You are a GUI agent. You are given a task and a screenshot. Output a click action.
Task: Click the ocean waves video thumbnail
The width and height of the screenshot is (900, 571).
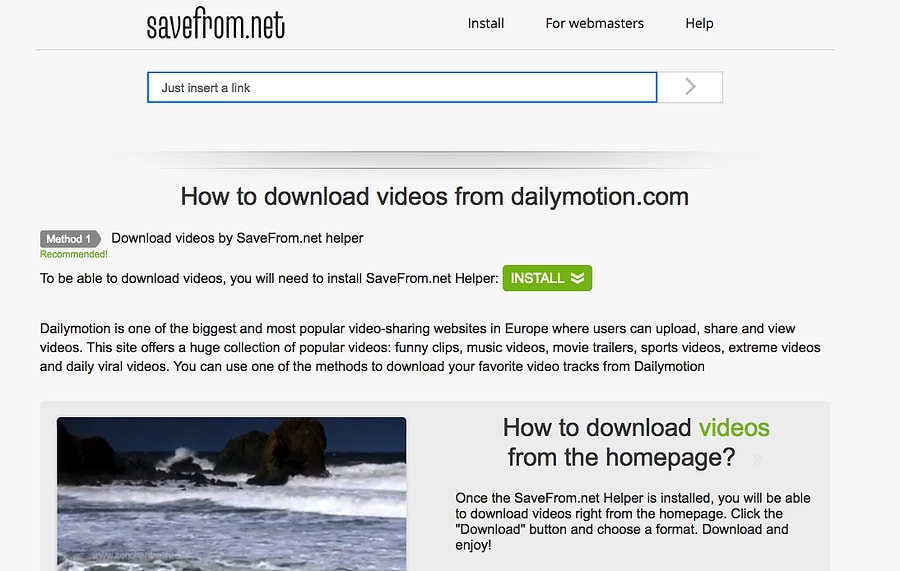click(x=231, y=494)
